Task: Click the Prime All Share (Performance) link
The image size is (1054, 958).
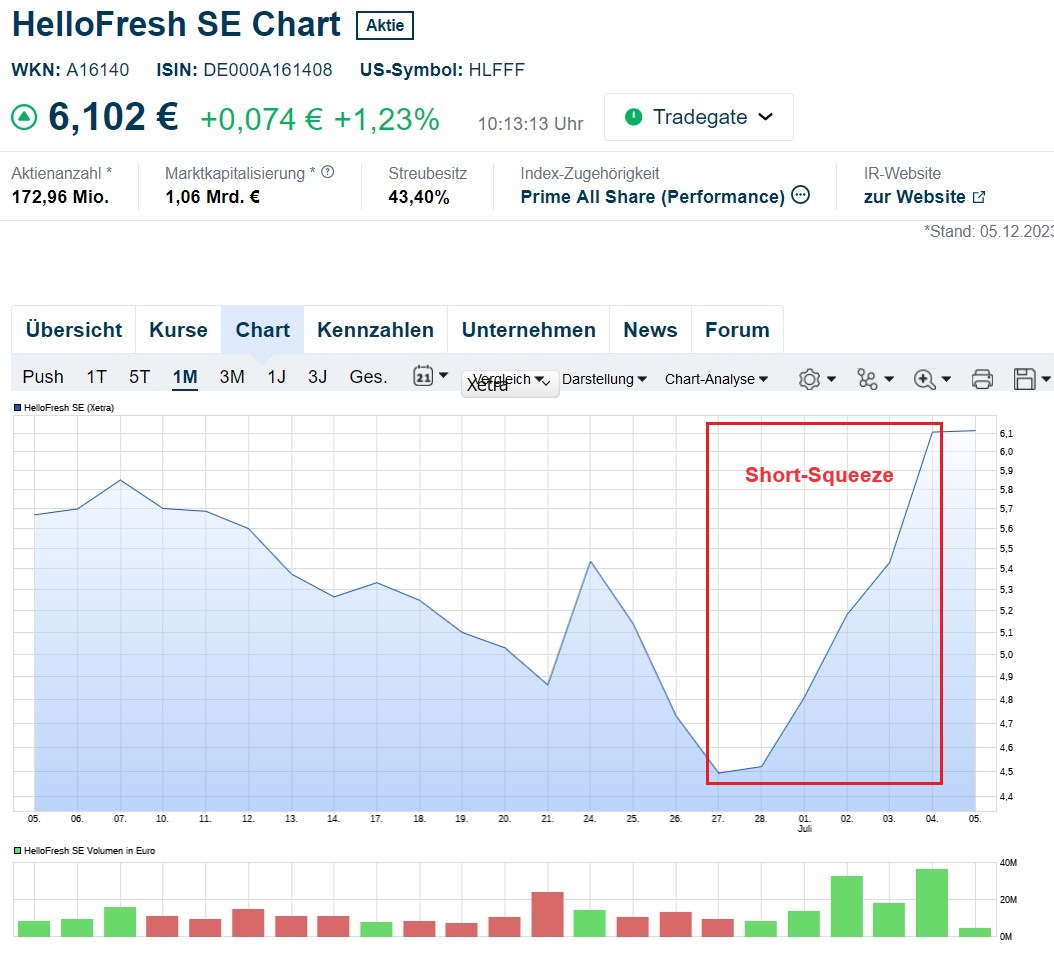Action: click(652, 197)
